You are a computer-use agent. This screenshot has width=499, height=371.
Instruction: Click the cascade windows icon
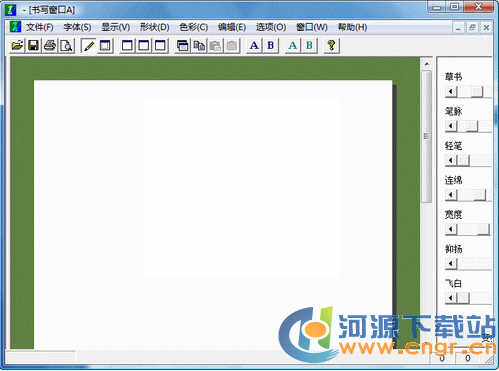tap(182, 45)
